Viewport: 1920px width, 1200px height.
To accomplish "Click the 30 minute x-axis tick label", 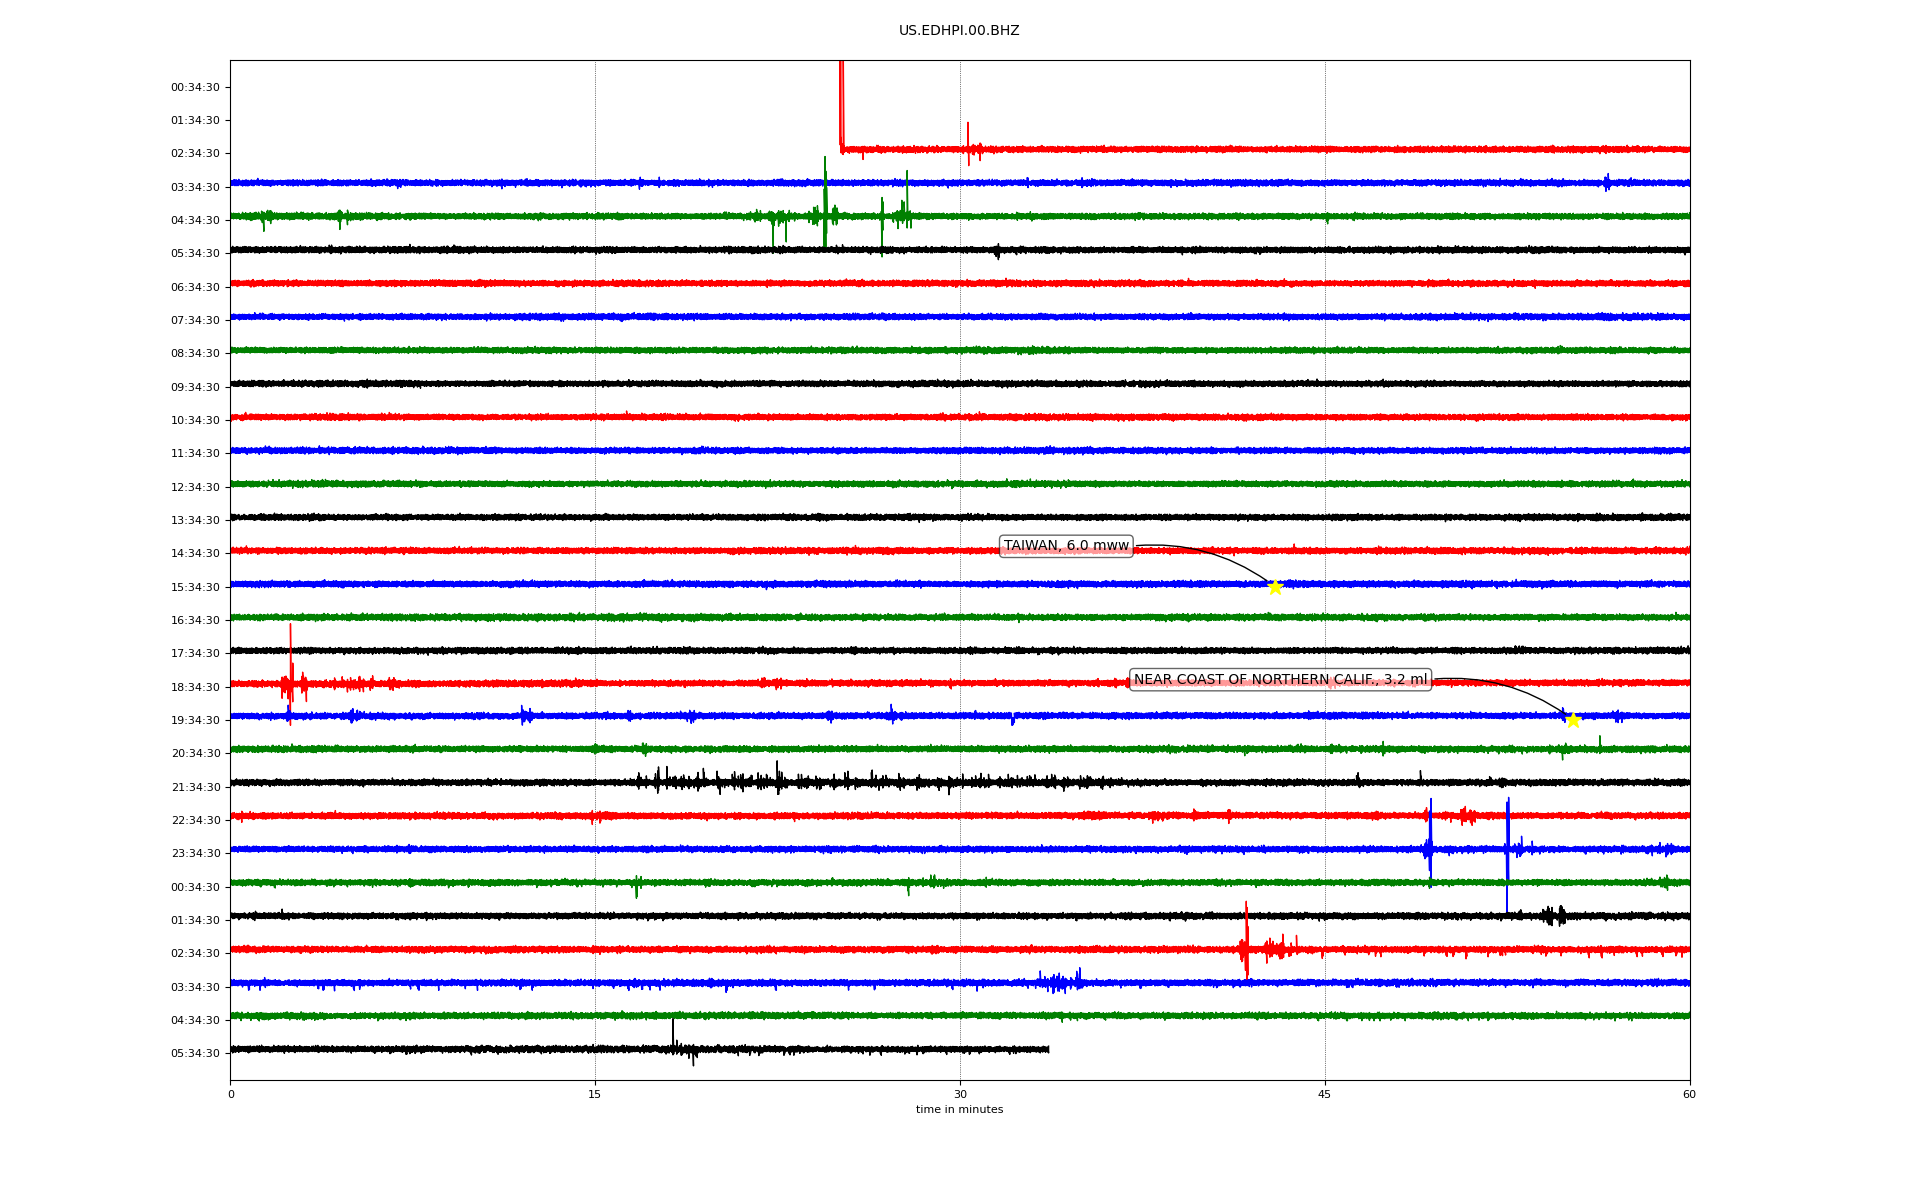I will pos(960,1094).
